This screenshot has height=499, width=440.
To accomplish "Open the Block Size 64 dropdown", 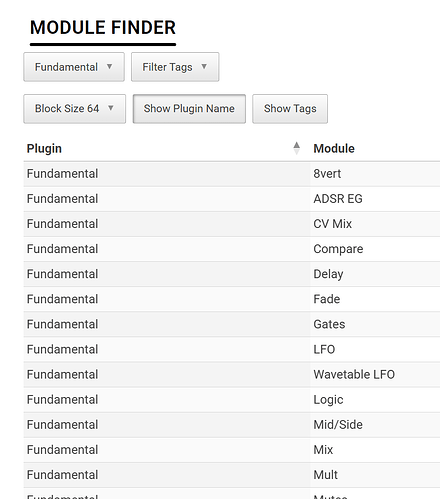I will pos(75,109).
